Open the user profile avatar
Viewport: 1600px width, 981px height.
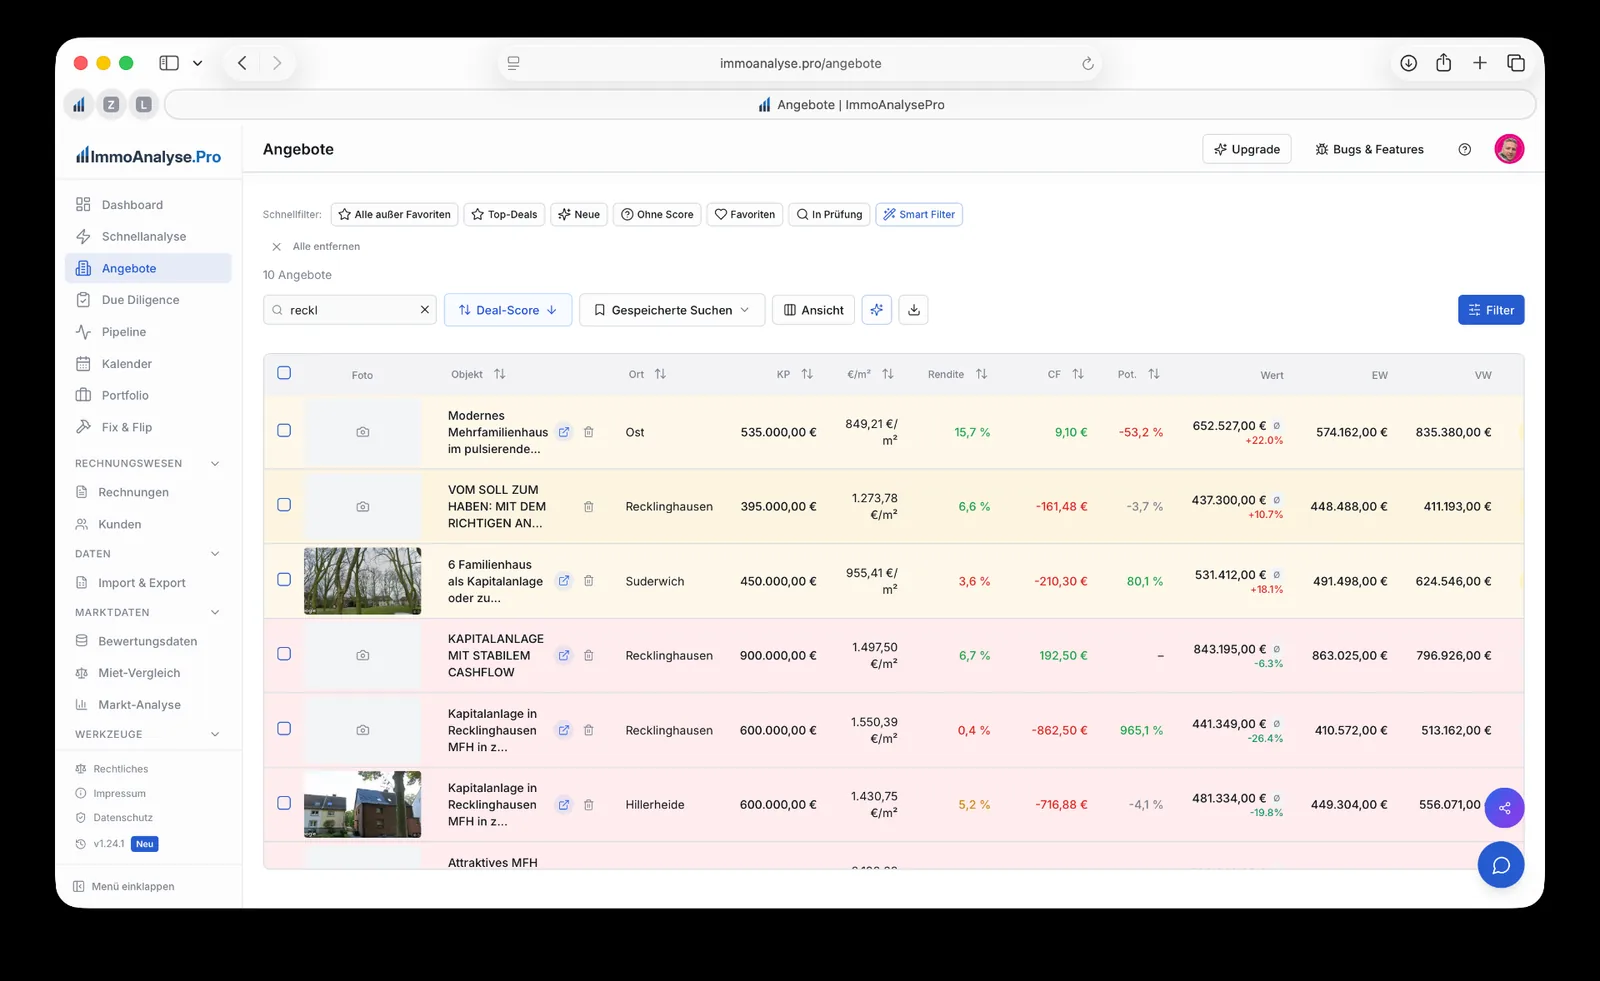pos(1509,149)
